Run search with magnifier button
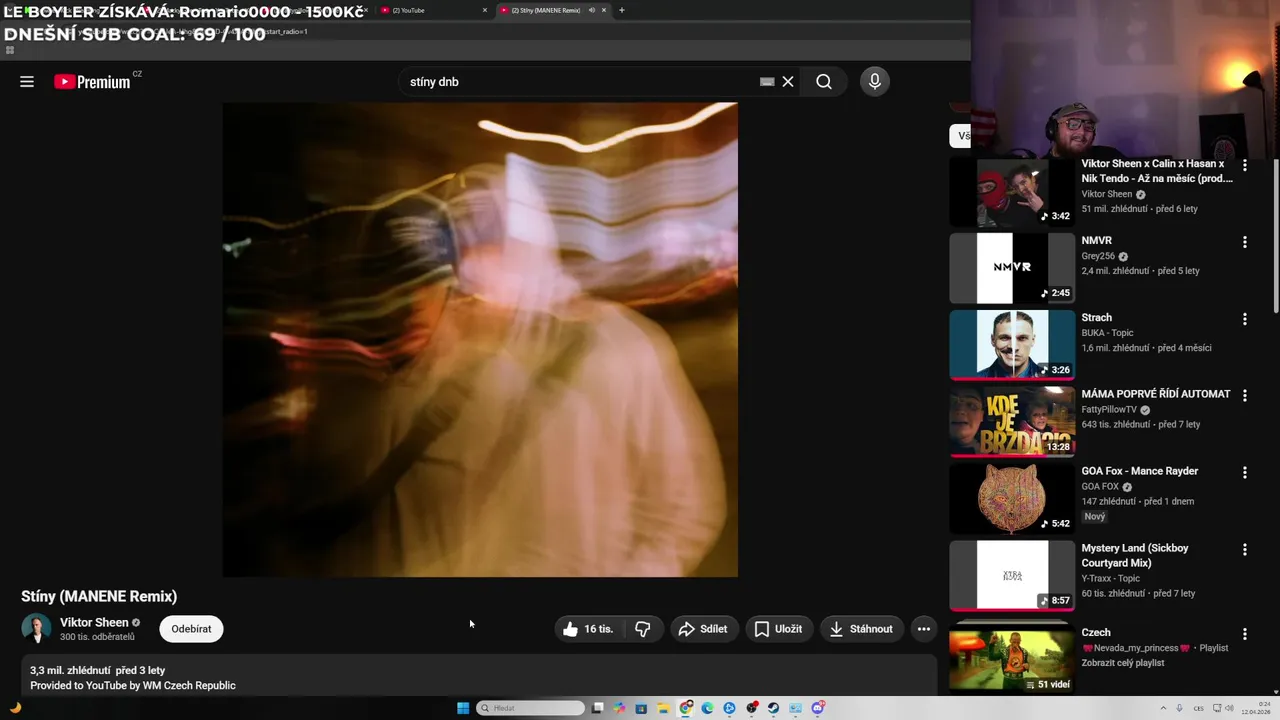The width and height of the screenshot is (1280, 720). (x=824, y=82)
